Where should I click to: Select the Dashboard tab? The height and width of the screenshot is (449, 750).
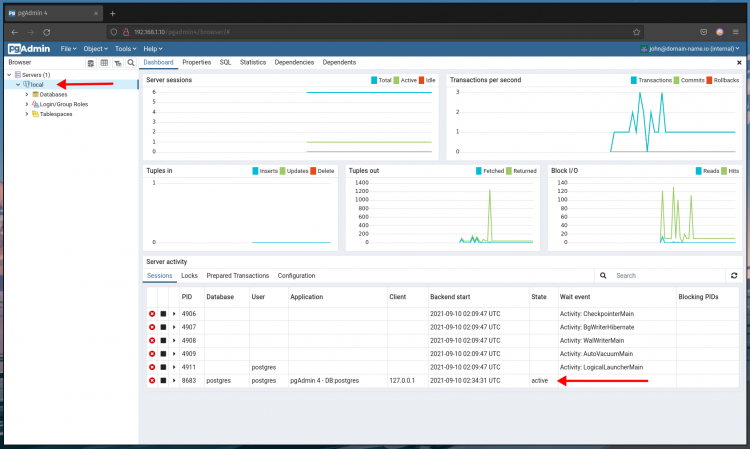pos(158,63)
